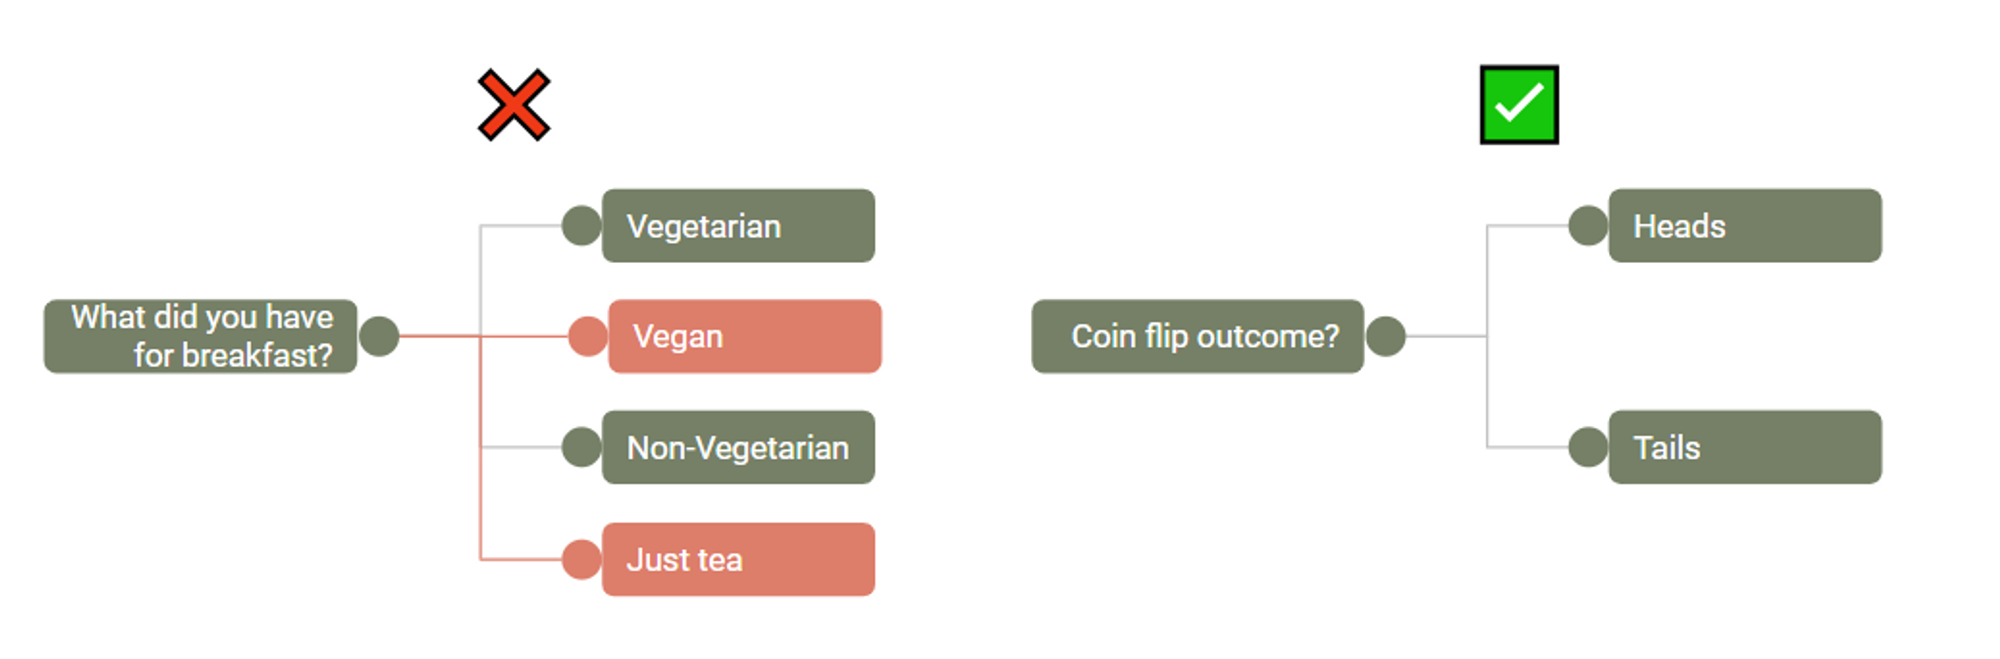Image resolution: width=2000 pixels, height=659 pixels.
Task: Click the breakfast question node
Action: pos(200,336)
